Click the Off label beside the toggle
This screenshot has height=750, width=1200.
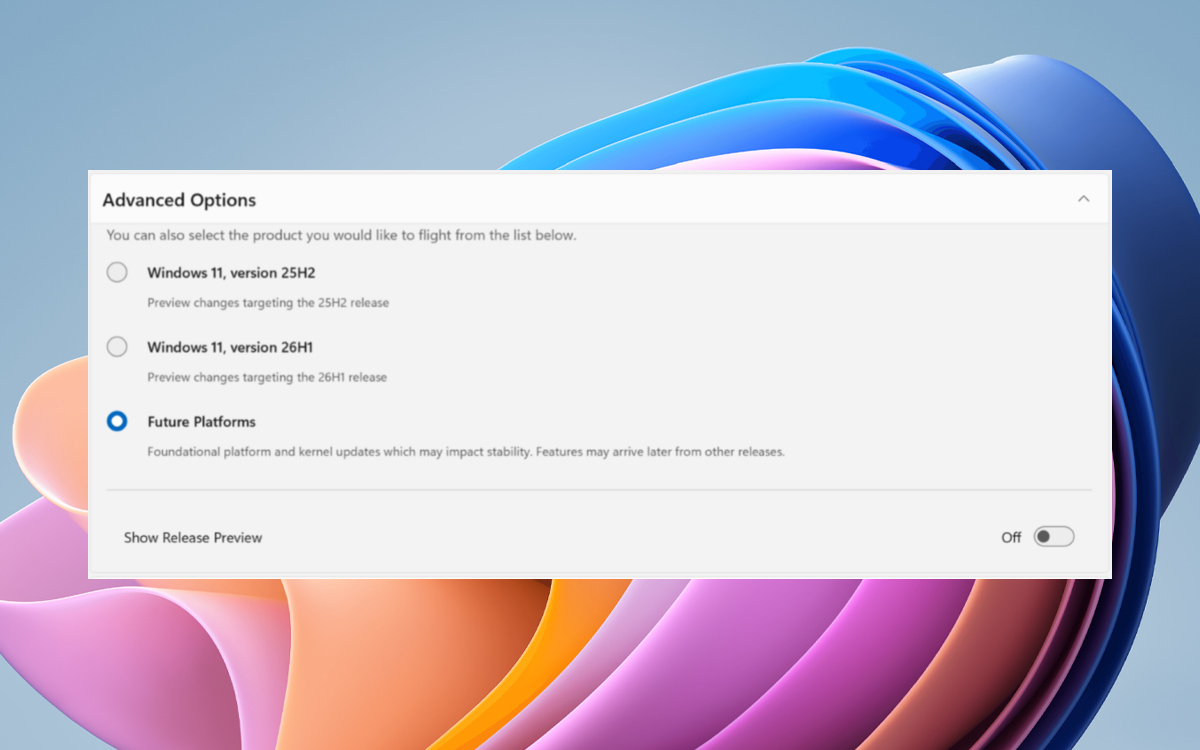[1010, 537]
